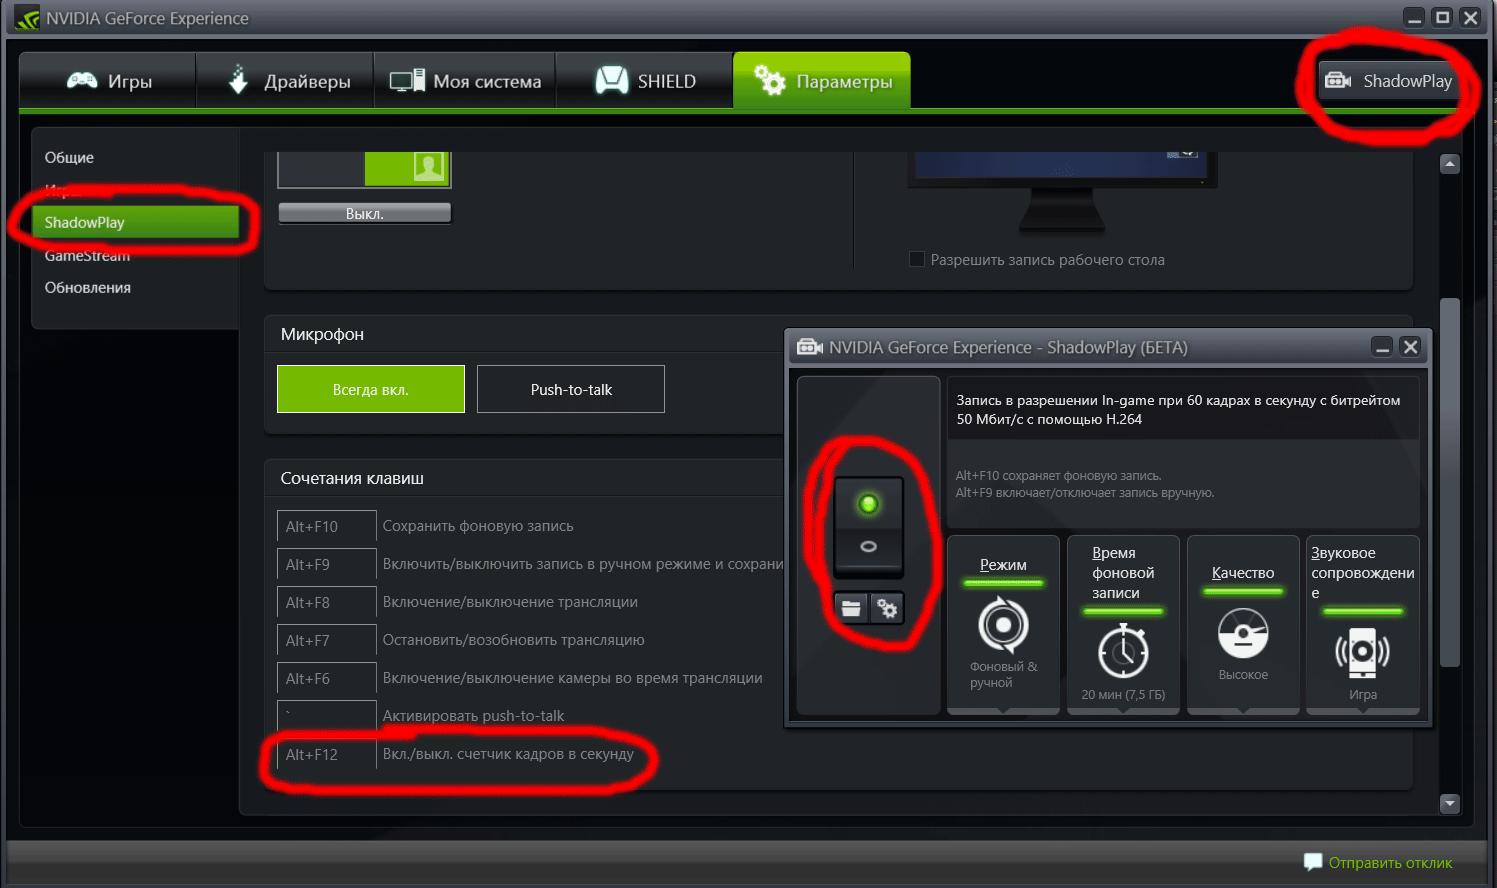The width and height of the screenshot is (1497, 888).
Task: Open Время фоновой записи dropdown
Action: (x=1123, y=625)
